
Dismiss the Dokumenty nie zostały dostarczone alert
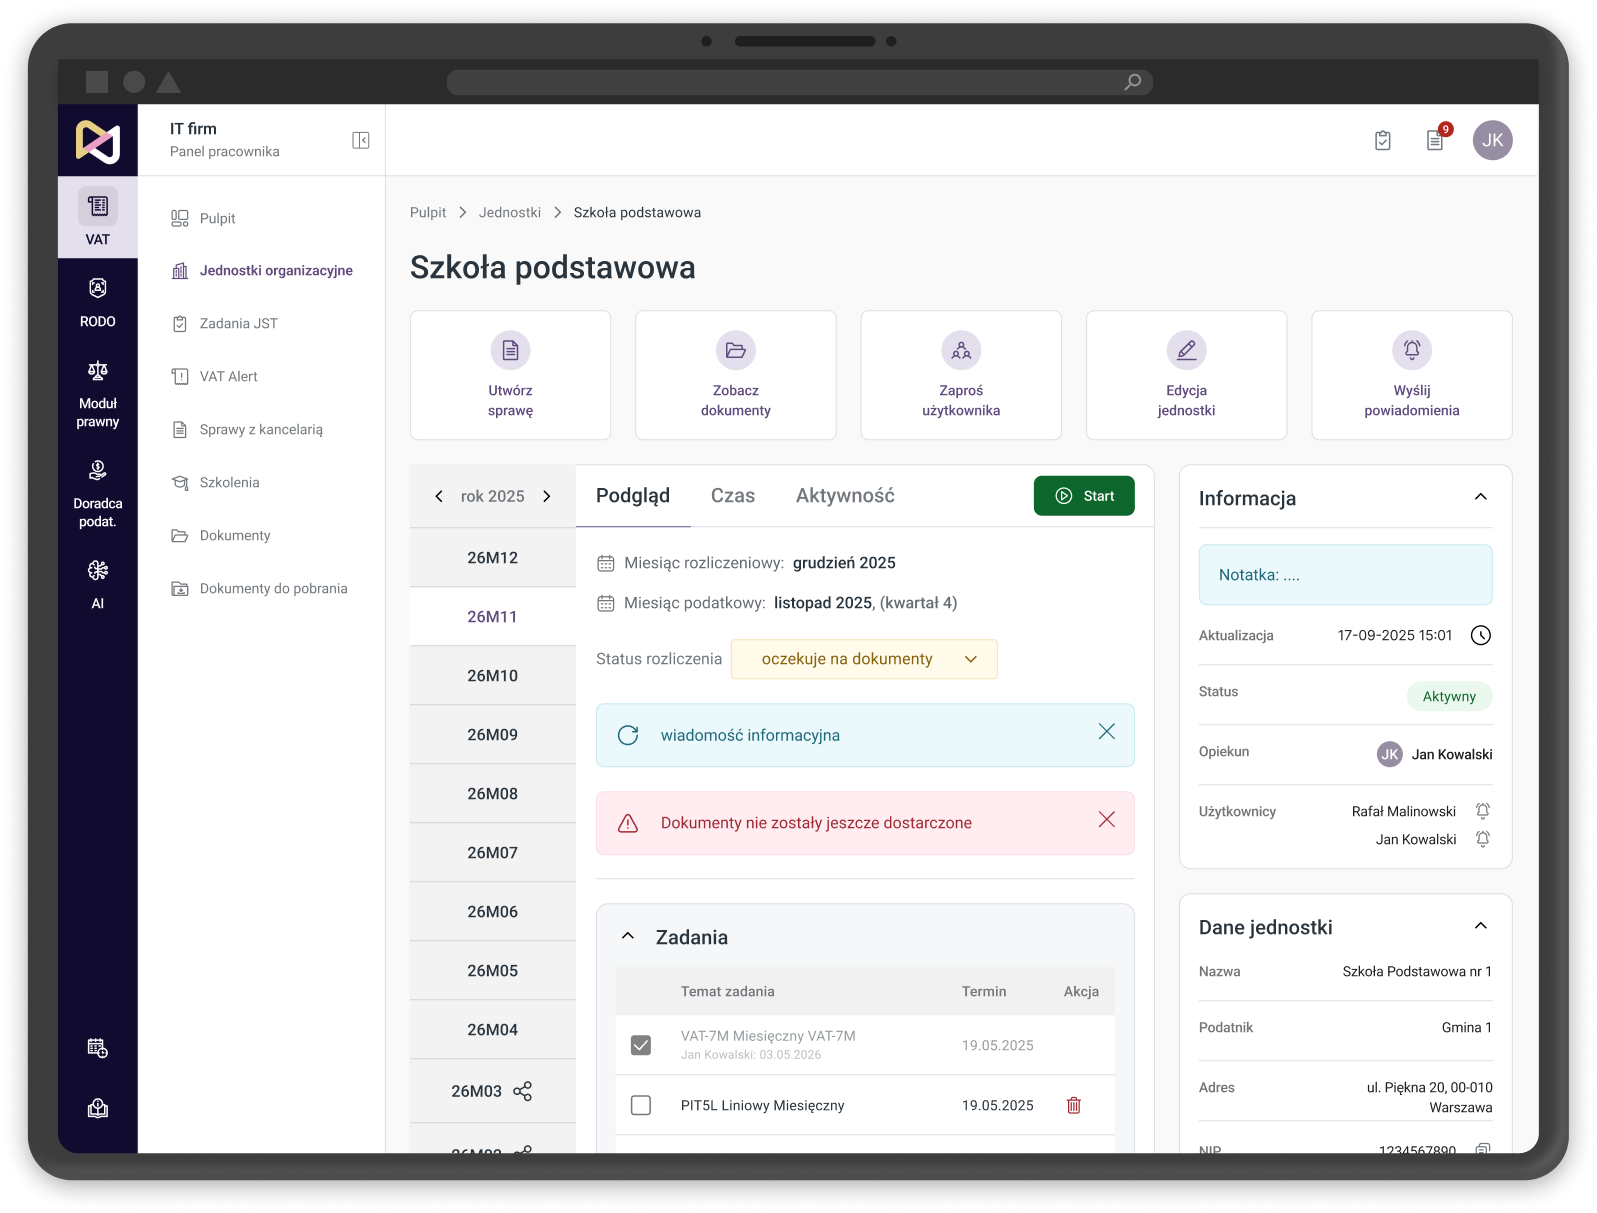tap(1106, 820)
